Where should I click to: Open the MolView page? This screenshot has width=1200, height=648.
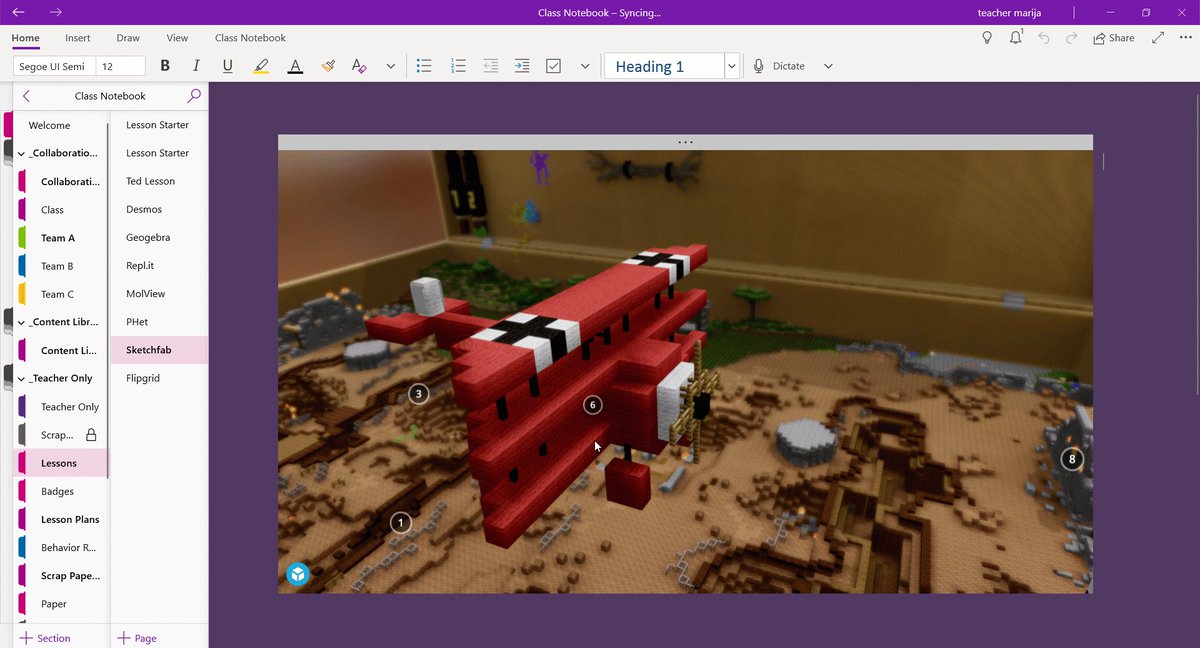[146, 294]
